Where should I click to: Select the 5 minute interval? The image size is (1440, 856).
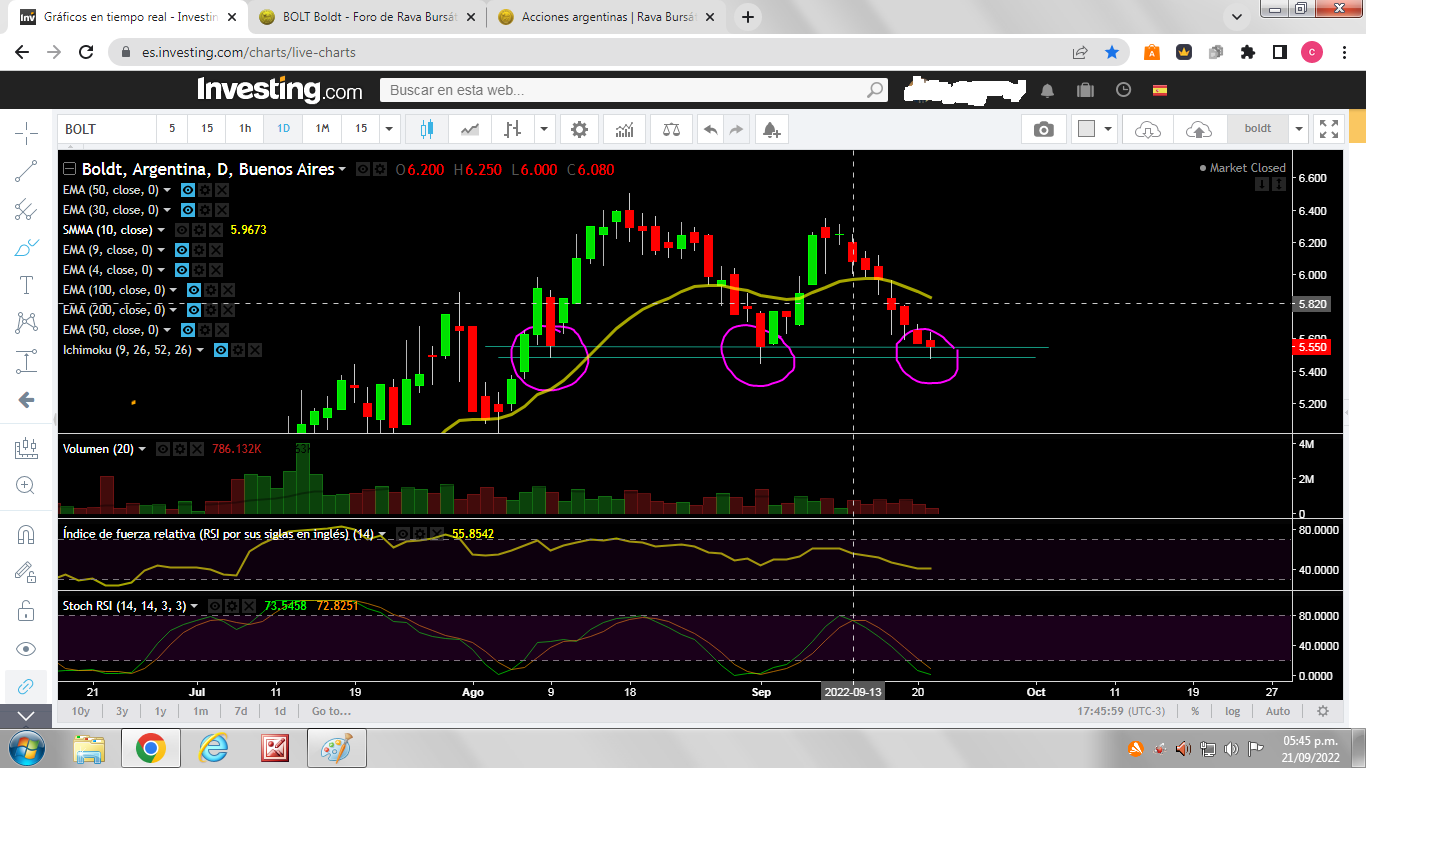pos(172,129)
